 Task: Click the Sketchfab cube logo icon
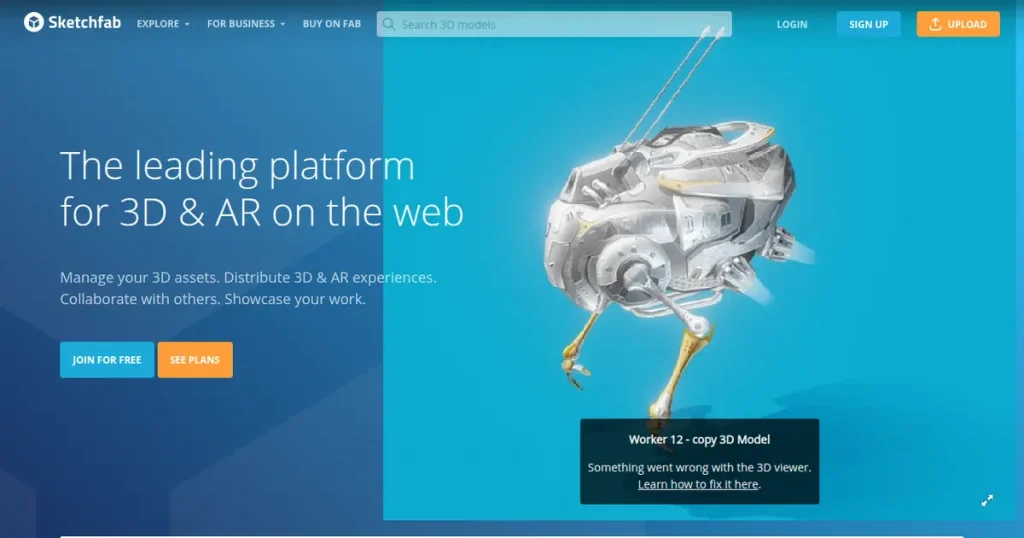tap(34, 23)
